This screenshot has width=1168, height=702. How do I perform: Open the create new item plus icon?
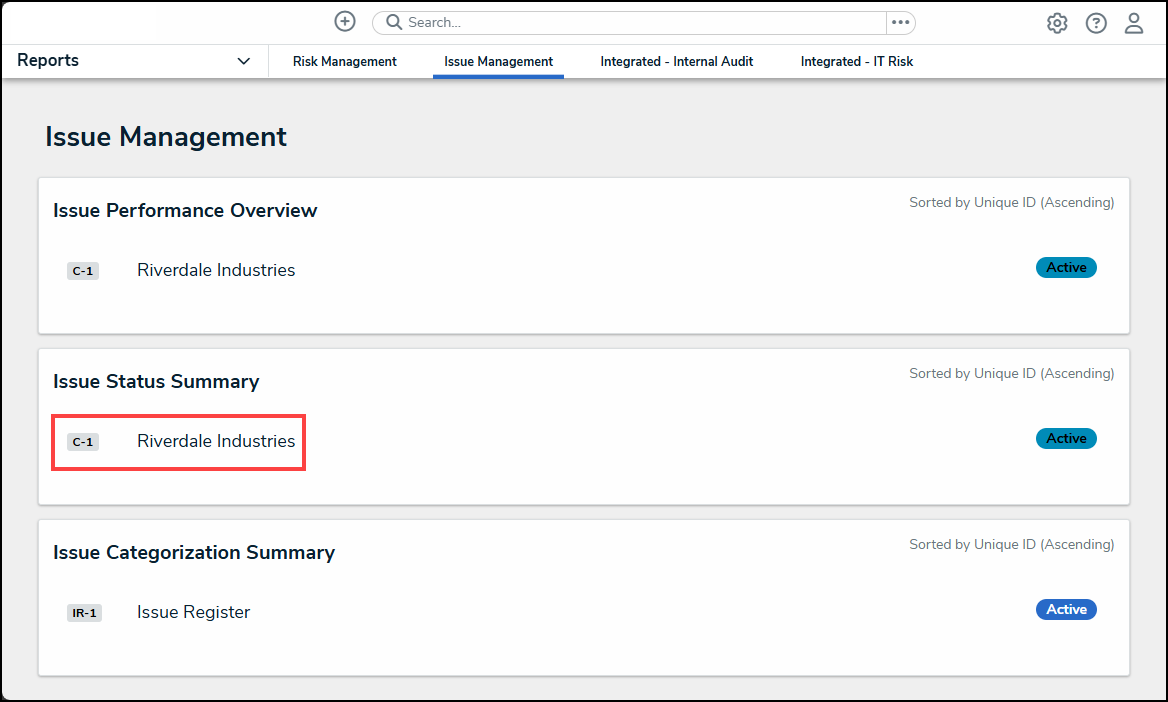tap(345, 21)
